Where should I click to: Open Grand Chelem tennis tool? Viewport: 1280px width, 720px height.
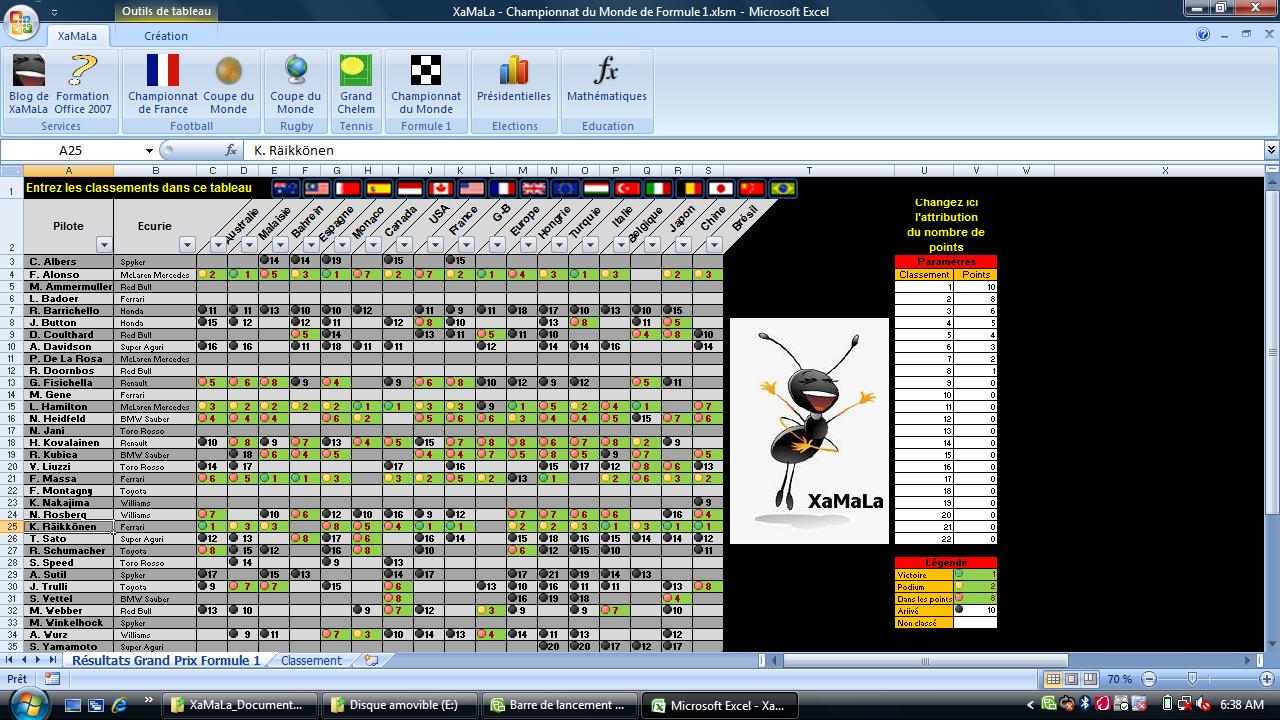coord(356,84)
